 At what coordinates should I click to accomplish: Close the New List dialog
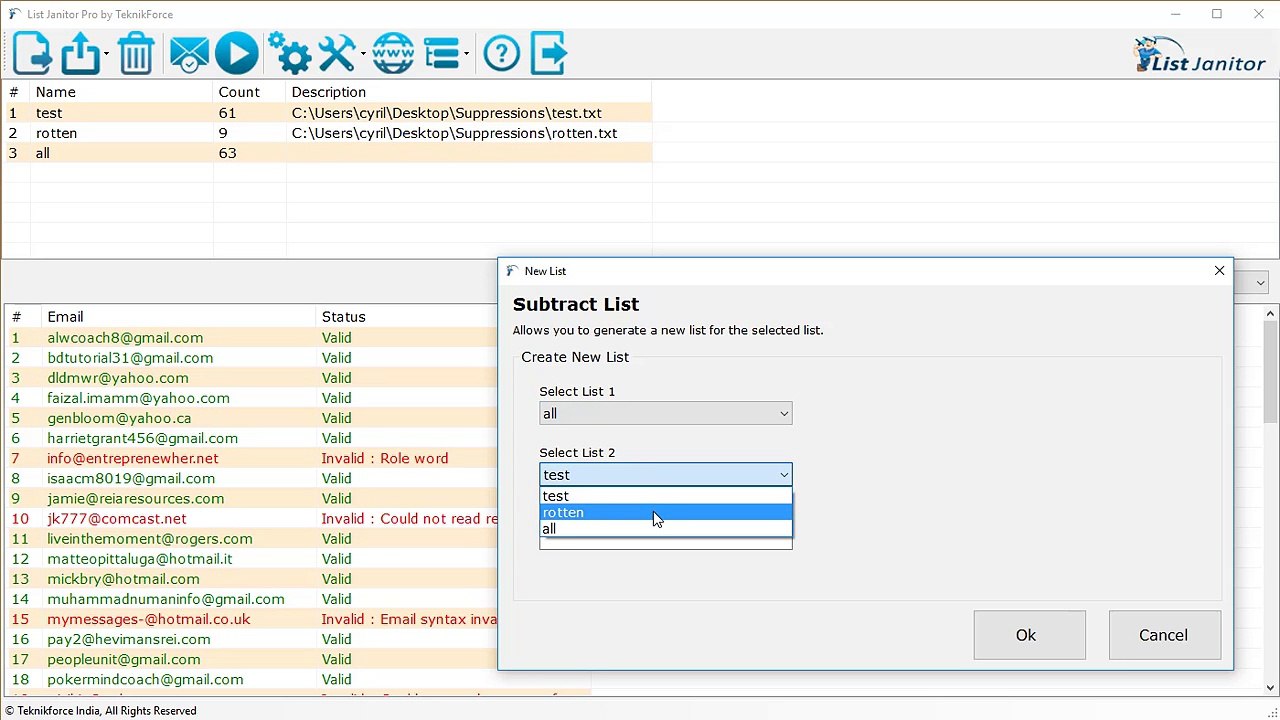1219,271
